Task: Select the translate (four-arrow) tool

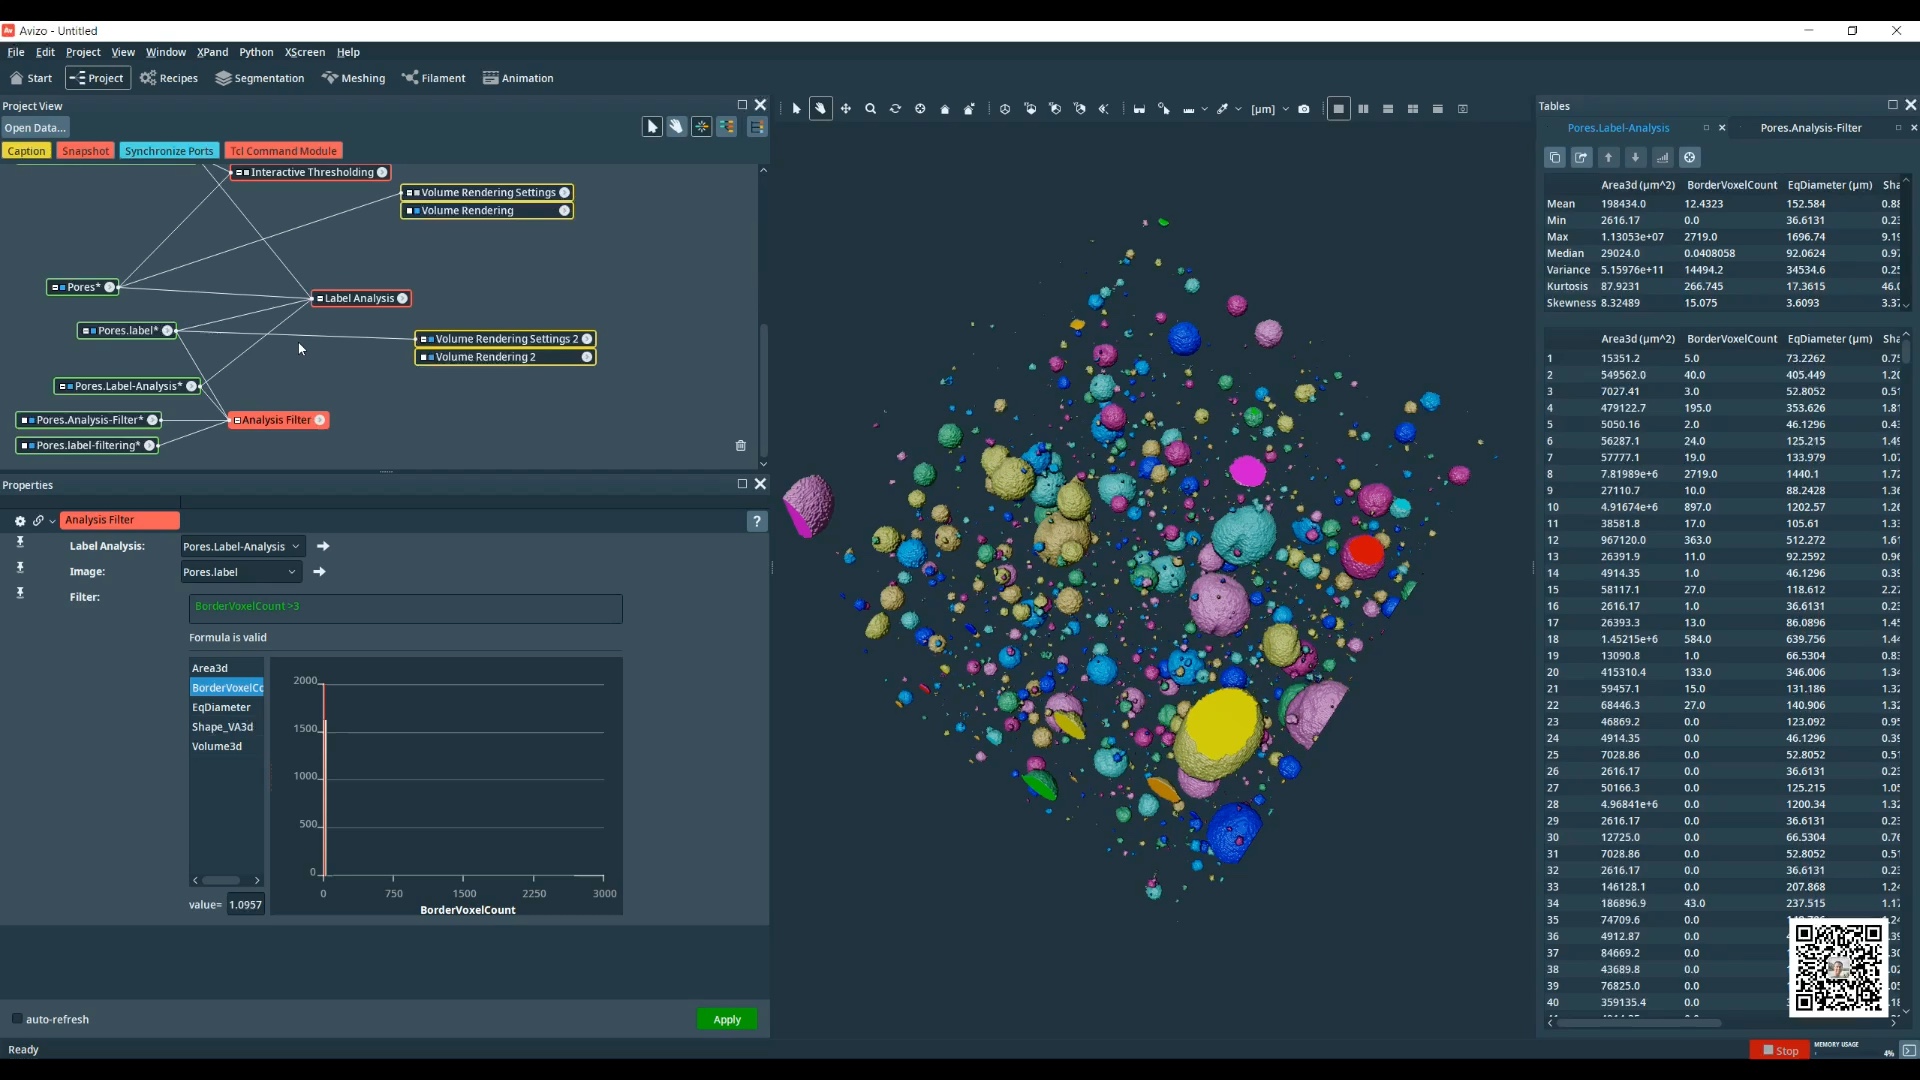Action: (846, 109)
